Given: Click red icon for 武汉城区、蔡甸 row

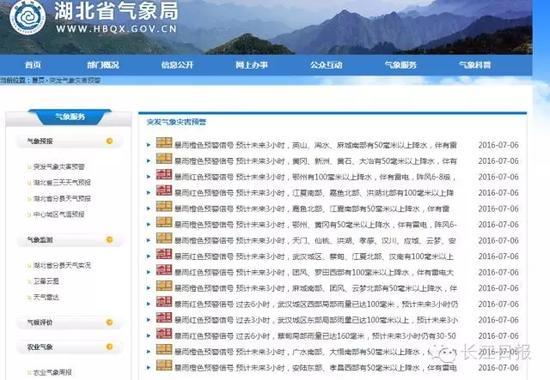Looking at the screenshot, I should click(164, 254).
